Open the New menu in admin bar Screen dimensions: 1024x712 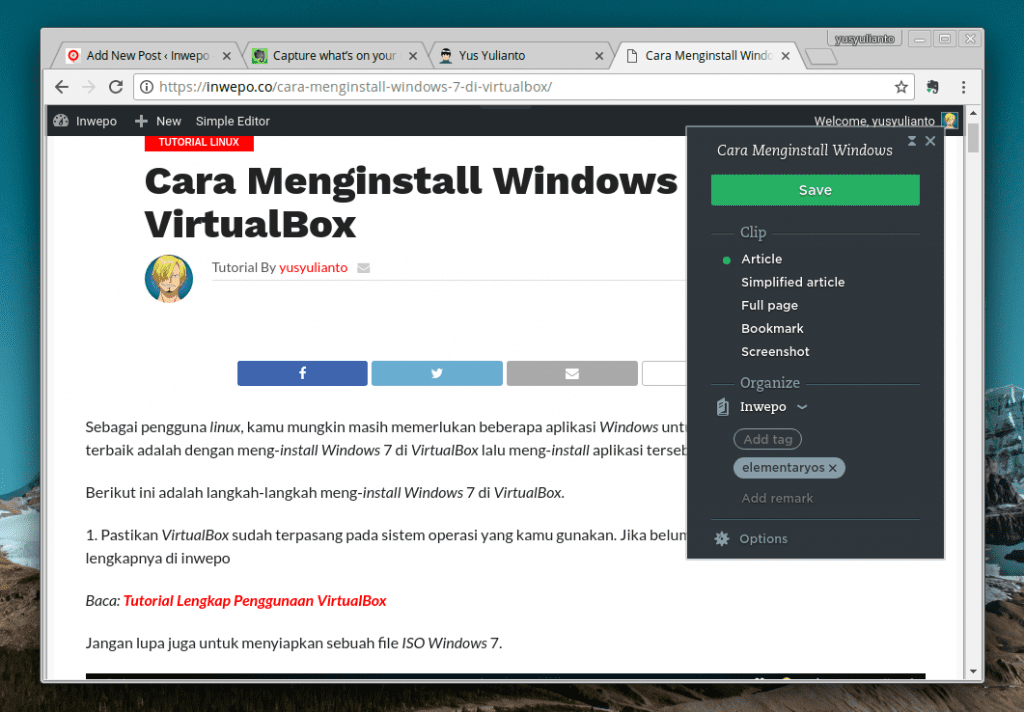pos(168,121)
